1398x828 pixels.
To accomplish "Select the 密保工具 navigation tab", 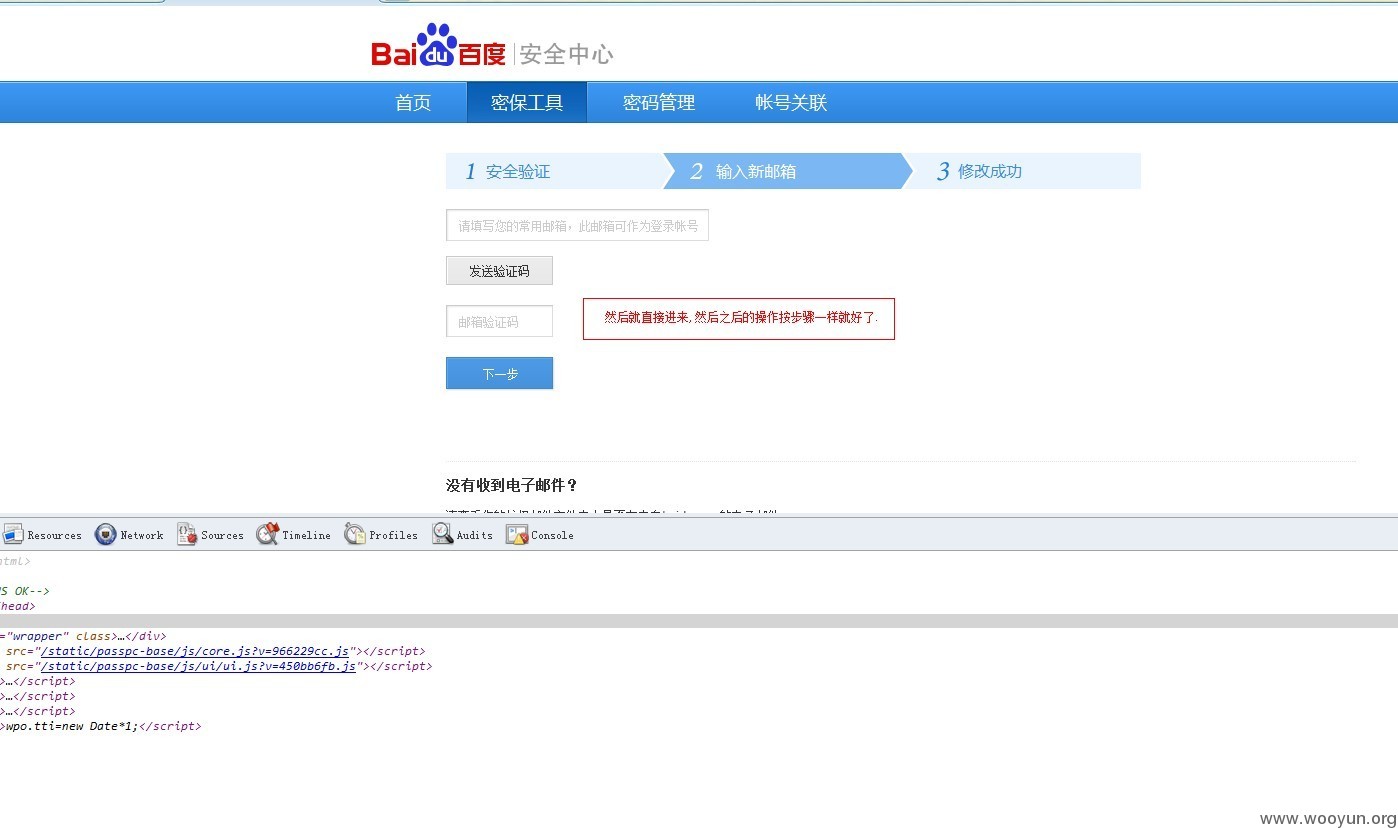I will click(x=527, y=102).
